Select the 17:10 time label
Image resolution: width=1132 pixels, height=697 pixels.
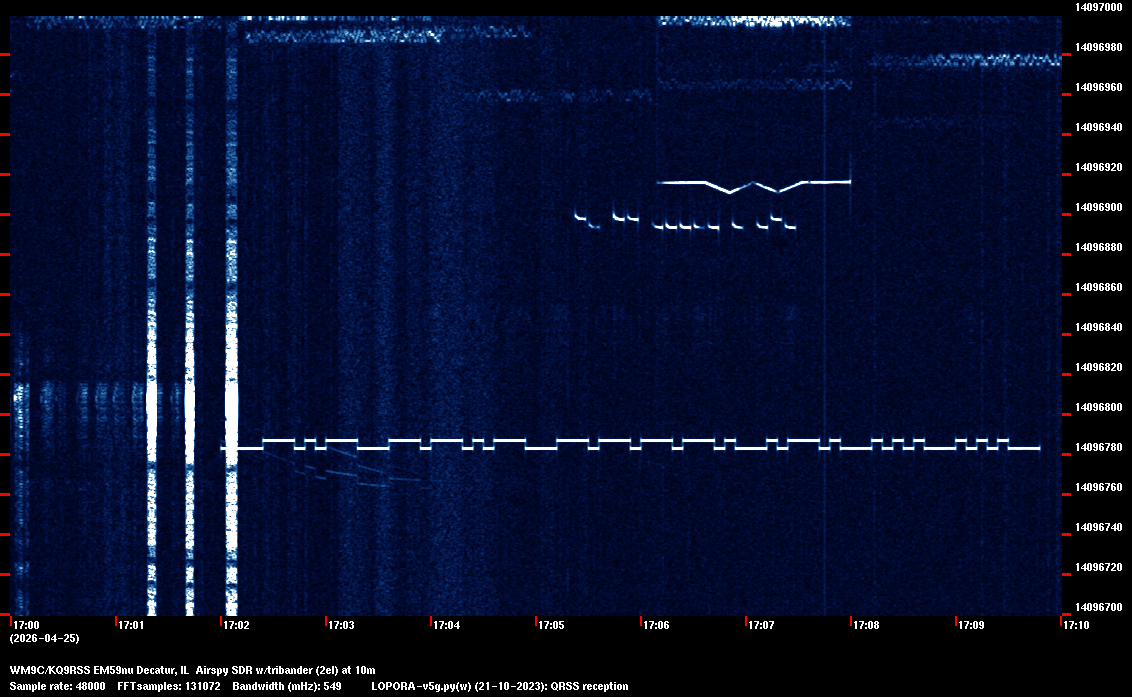(x=1076, y=625)
